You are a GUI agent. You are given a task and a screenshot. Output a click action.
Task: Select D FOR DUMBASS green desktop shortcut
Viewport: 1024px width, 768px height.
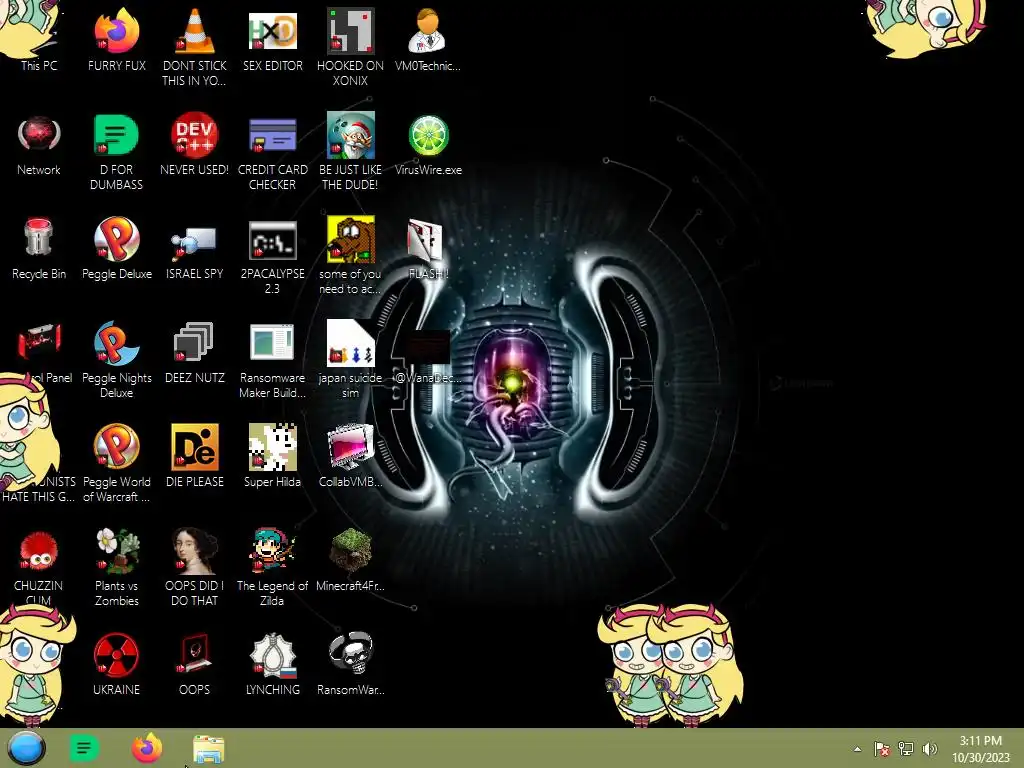116,152
